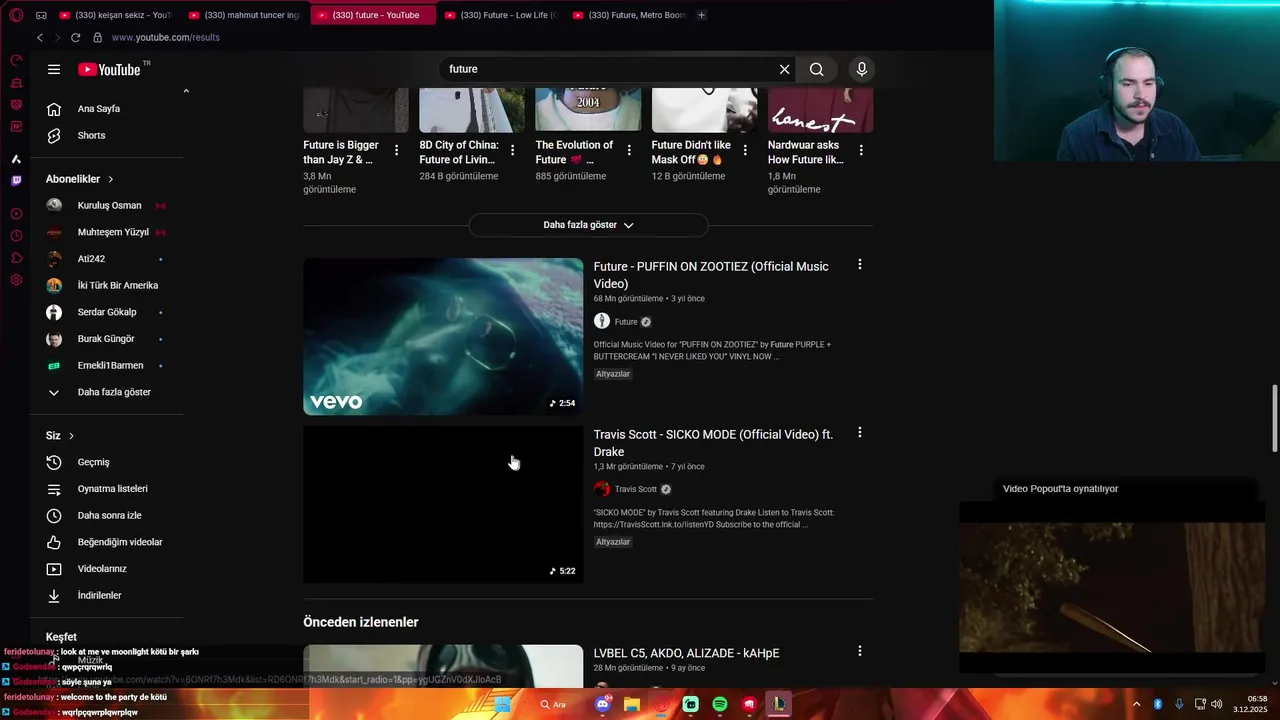Open the '8D City of China' short
This screenshot has height=720, width=1280.
(x=458, y=152)
